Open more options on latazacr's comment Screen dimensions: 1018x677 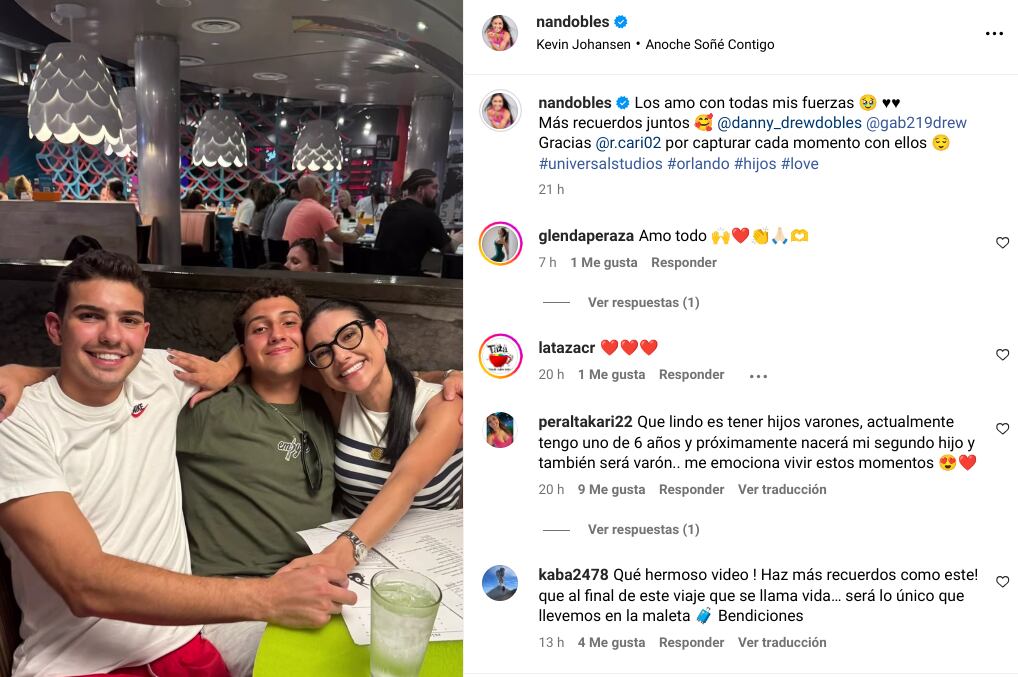point(758,376)
